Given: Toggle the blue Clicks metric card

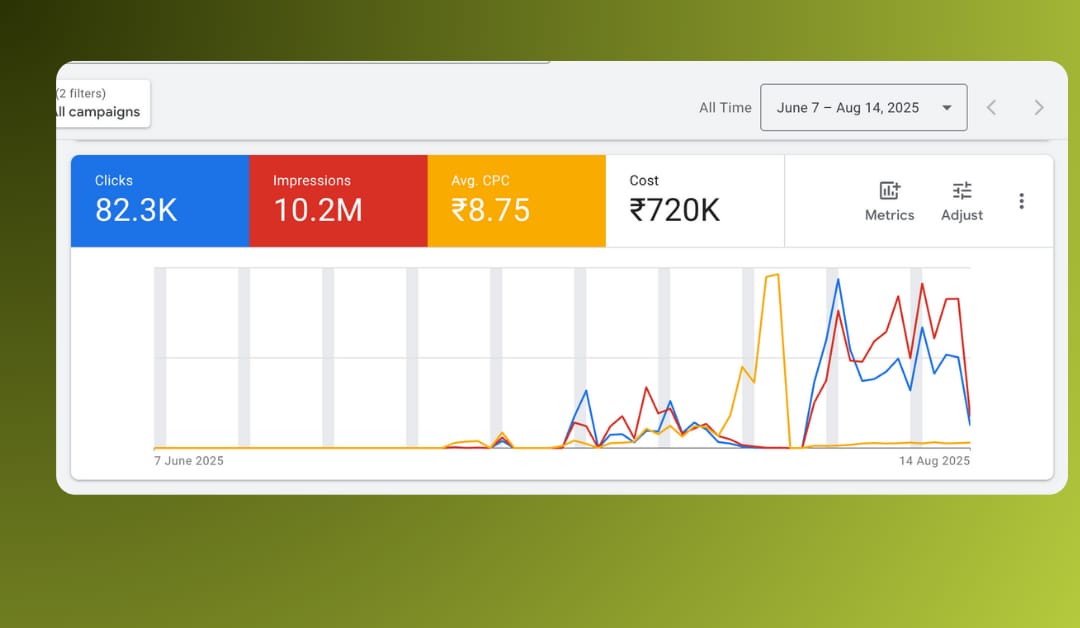Looking at the screenshot, I should pyautogui.click(x=159, y=201).
